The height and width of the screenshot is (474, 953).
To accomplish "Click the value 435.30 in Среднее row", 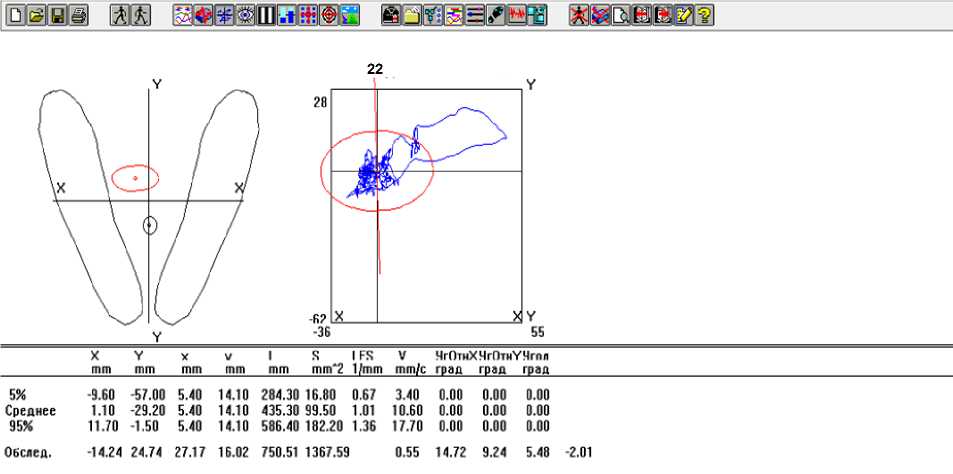I will pos(280,411).
